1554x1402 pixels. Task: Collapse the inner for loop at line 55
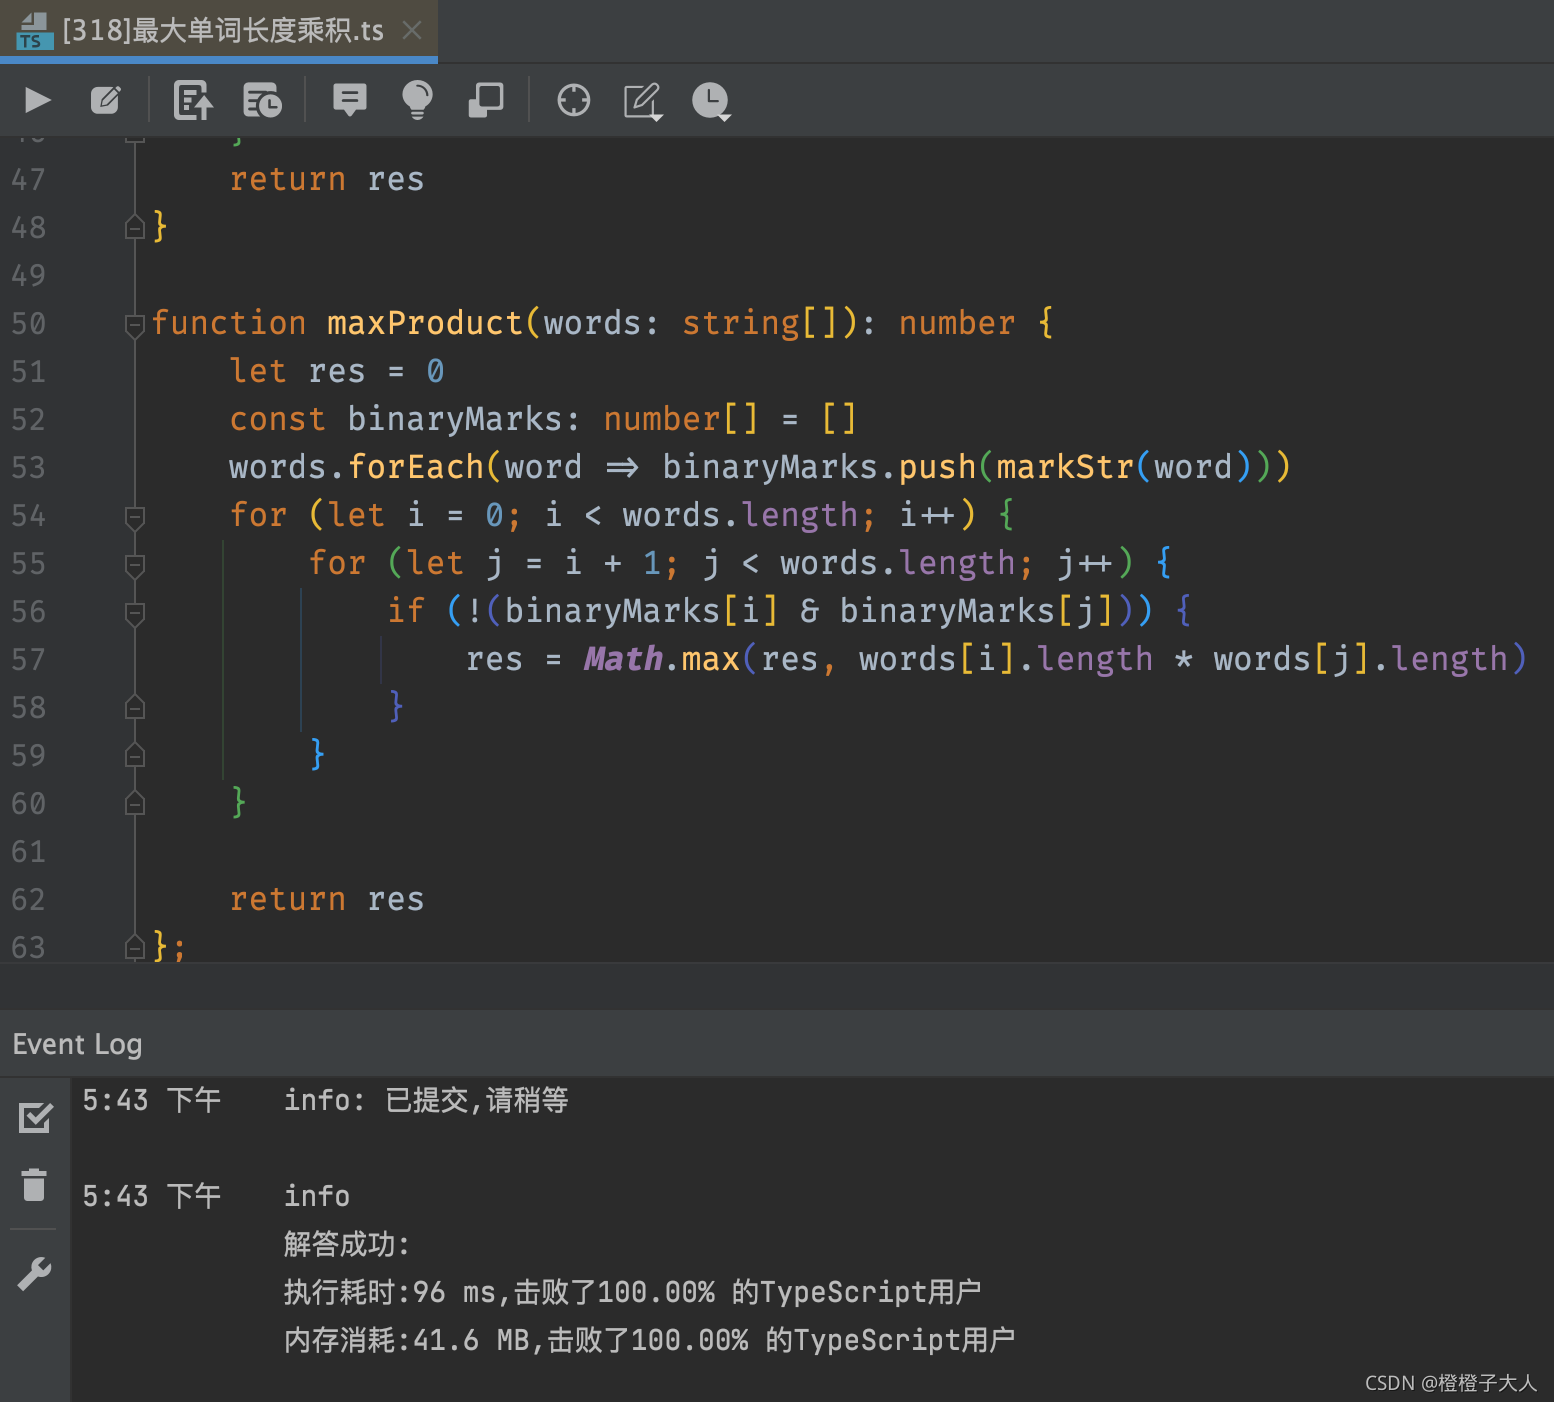(x=135, y=564)
